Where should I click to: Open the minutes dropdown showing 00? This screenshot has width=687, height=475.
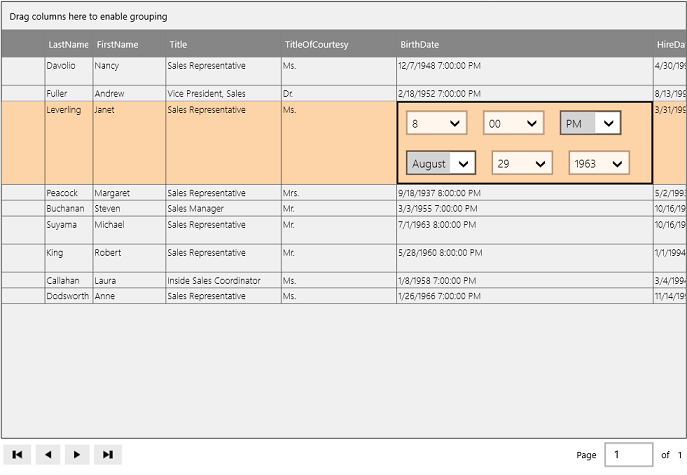coord(514,123)
